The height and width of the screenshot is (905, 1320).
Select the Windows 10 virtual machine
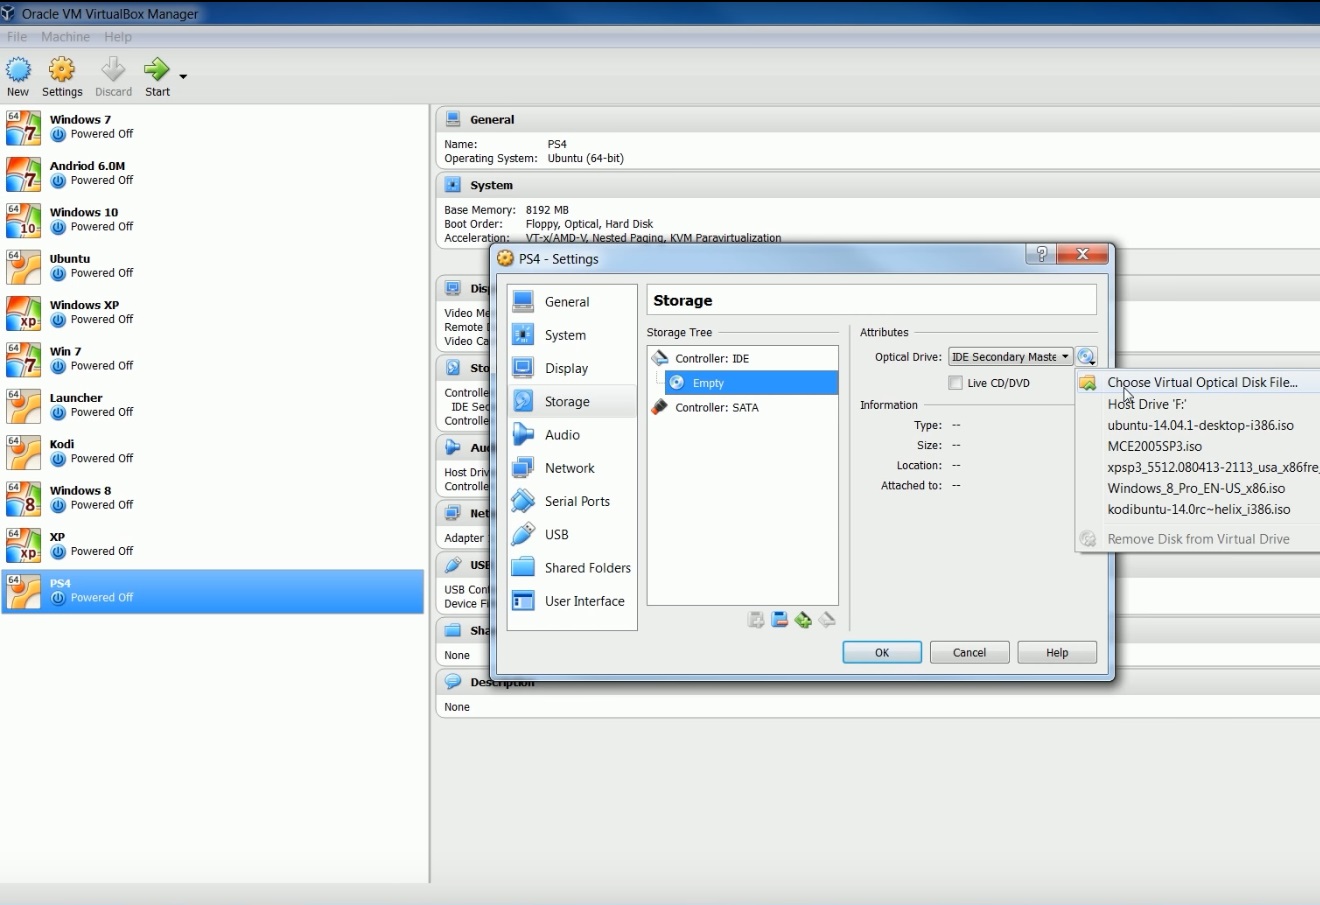[x=212, y=219]
